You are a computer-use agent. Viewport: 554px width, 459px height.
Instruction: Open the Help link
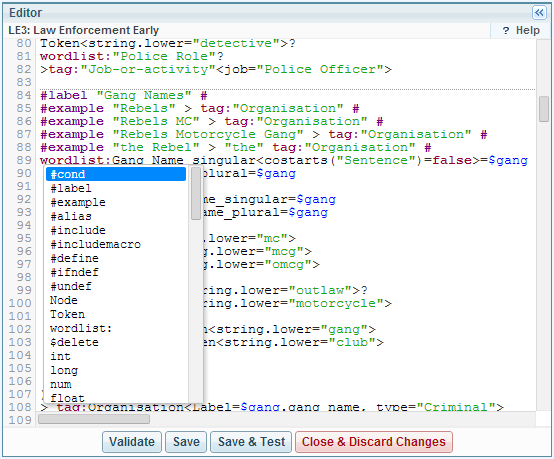(521, 31)
